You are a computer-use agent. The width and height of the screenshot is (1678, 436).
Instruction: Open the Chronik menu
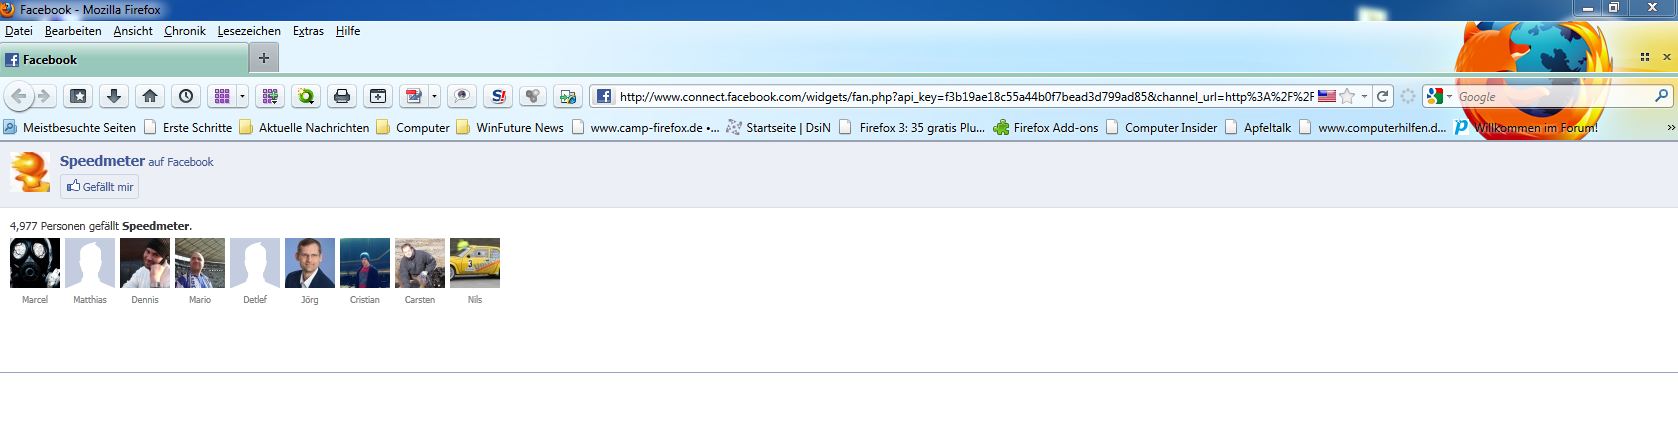[x=185, y=31]
